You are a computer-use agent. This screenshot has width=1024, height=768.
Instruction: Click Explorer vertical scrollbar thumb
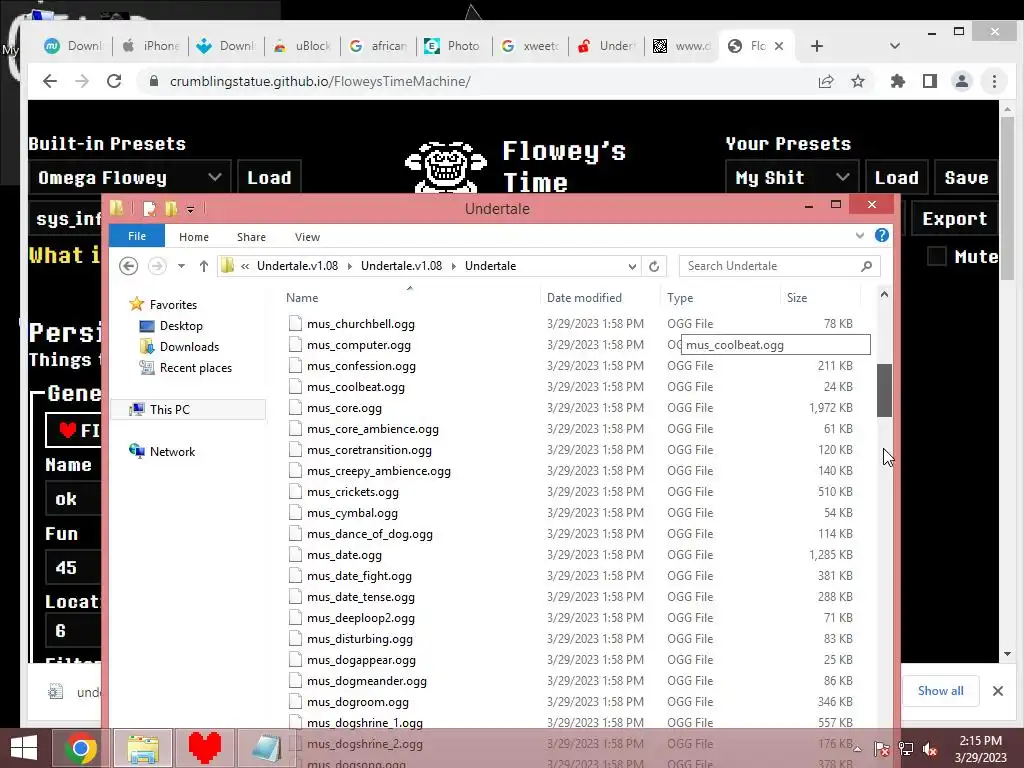[884, 390]
